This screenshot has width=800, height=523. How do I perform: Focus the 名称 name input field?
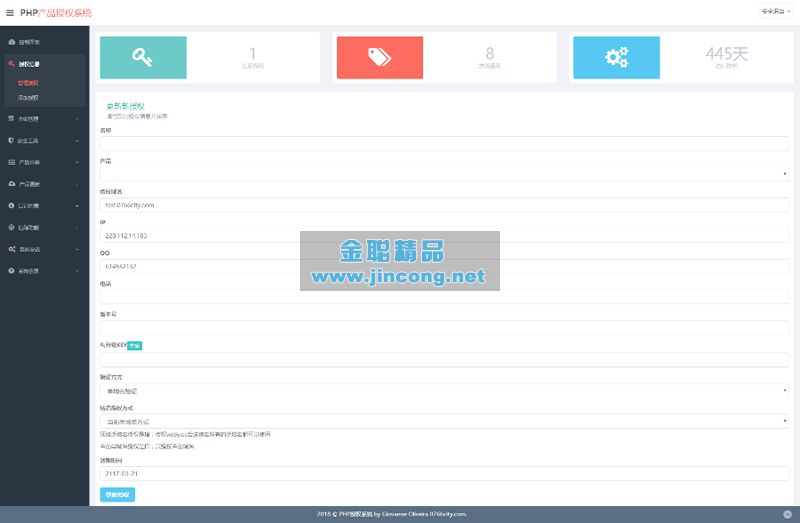pyautogui.click(x=444, y=143)
